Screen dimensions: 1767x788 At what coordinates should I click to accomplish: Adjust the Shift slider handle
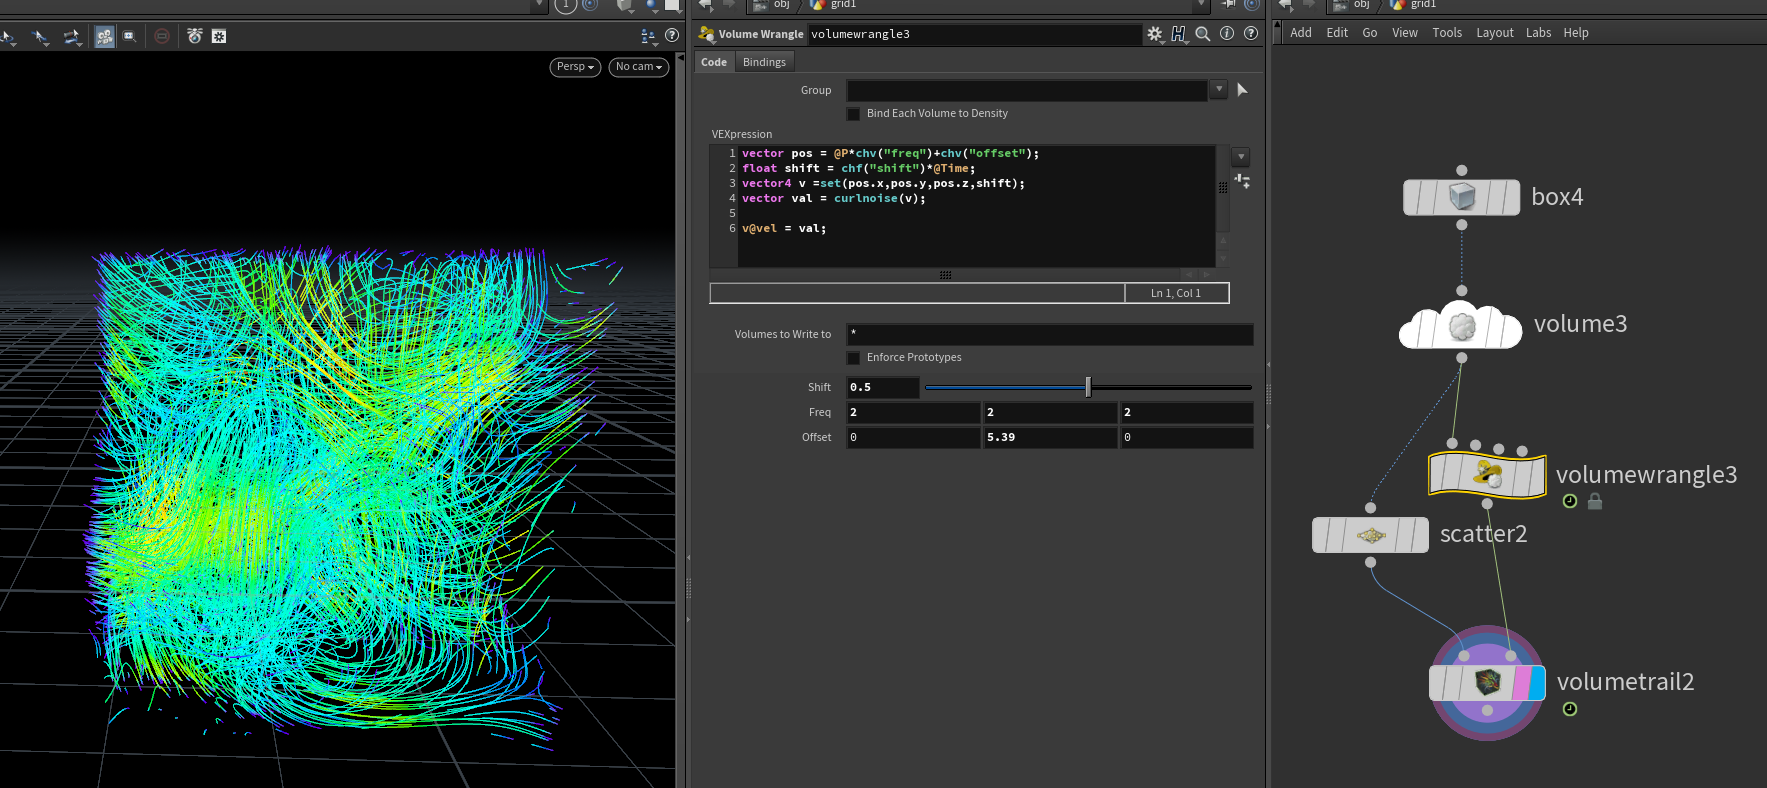(1088, 387)
